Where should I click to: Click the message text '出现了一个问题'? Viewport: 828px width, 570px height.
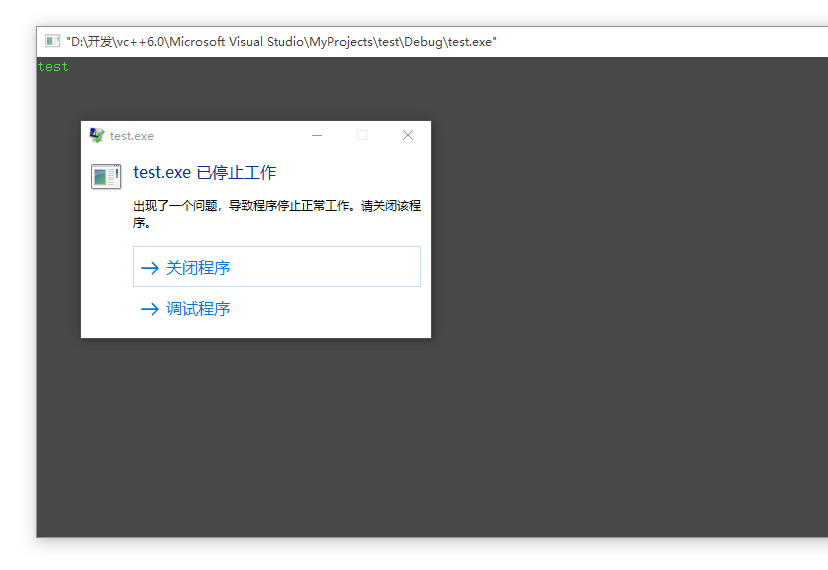click(x=175, y=205)
